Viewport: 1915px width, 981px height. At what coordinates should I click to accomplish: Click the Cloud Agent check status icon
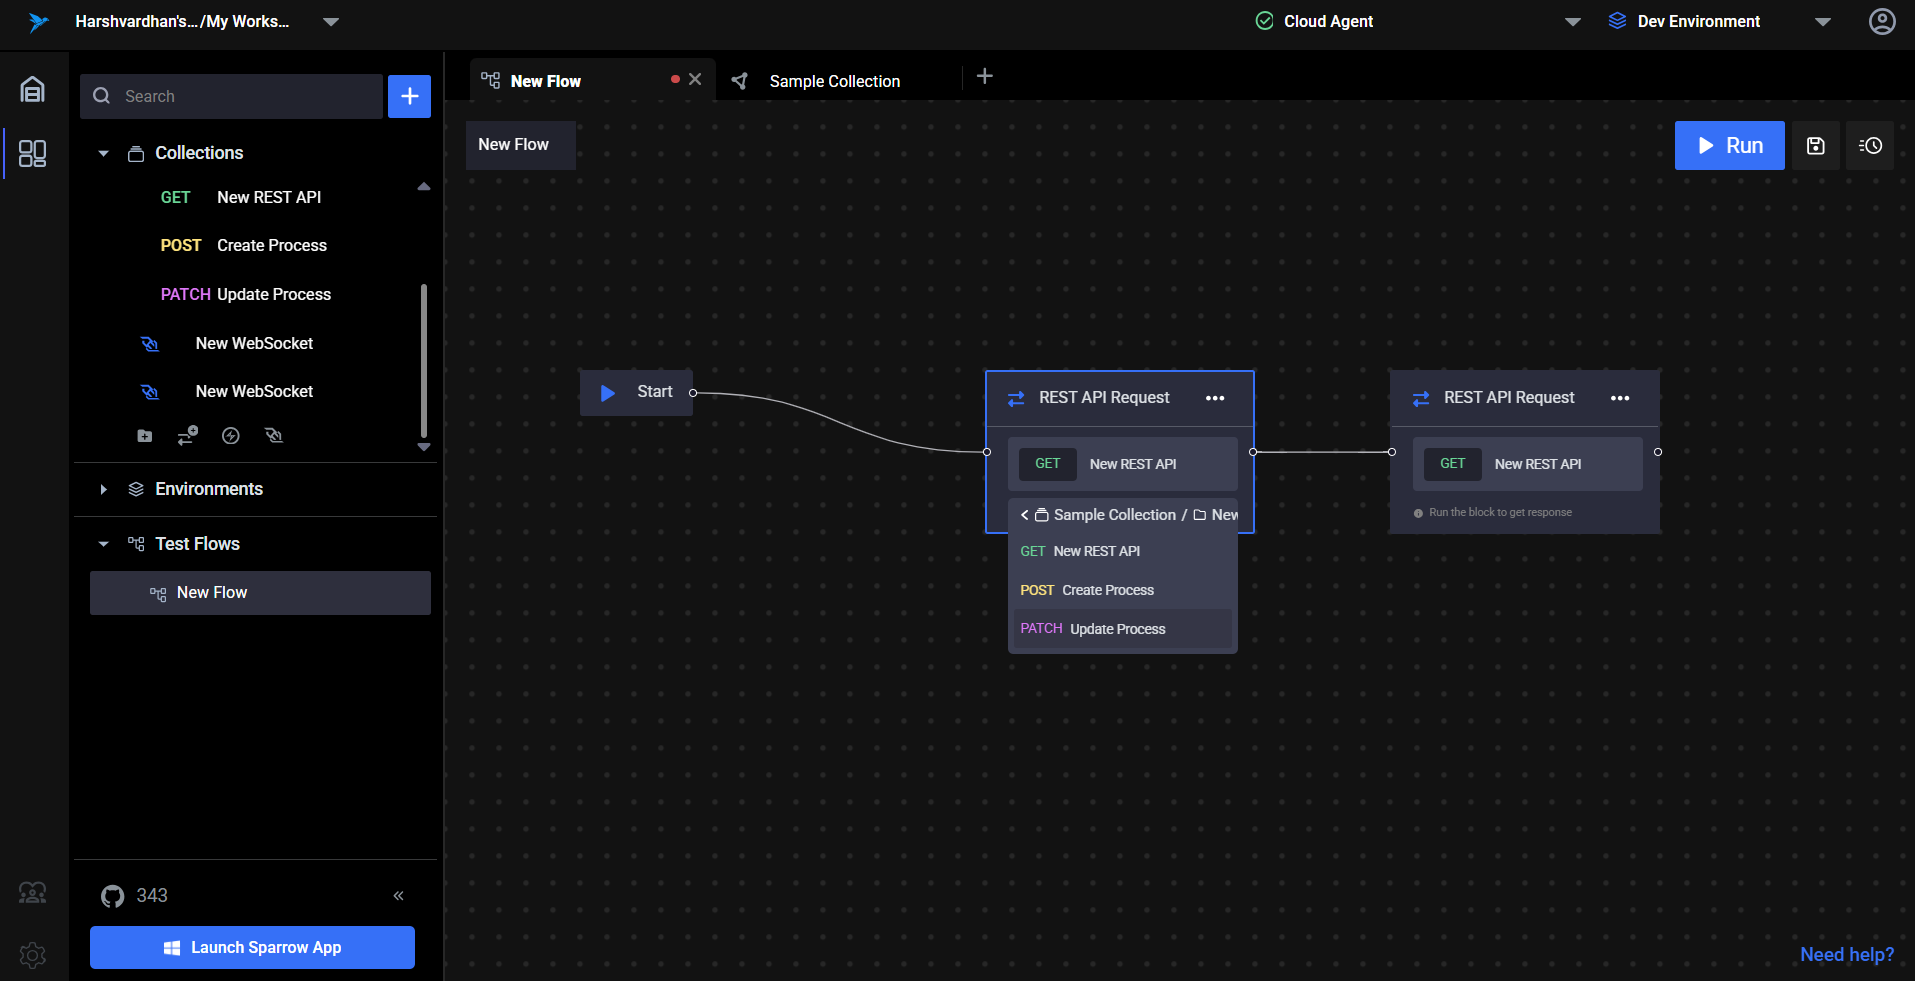pos(1264,21)
